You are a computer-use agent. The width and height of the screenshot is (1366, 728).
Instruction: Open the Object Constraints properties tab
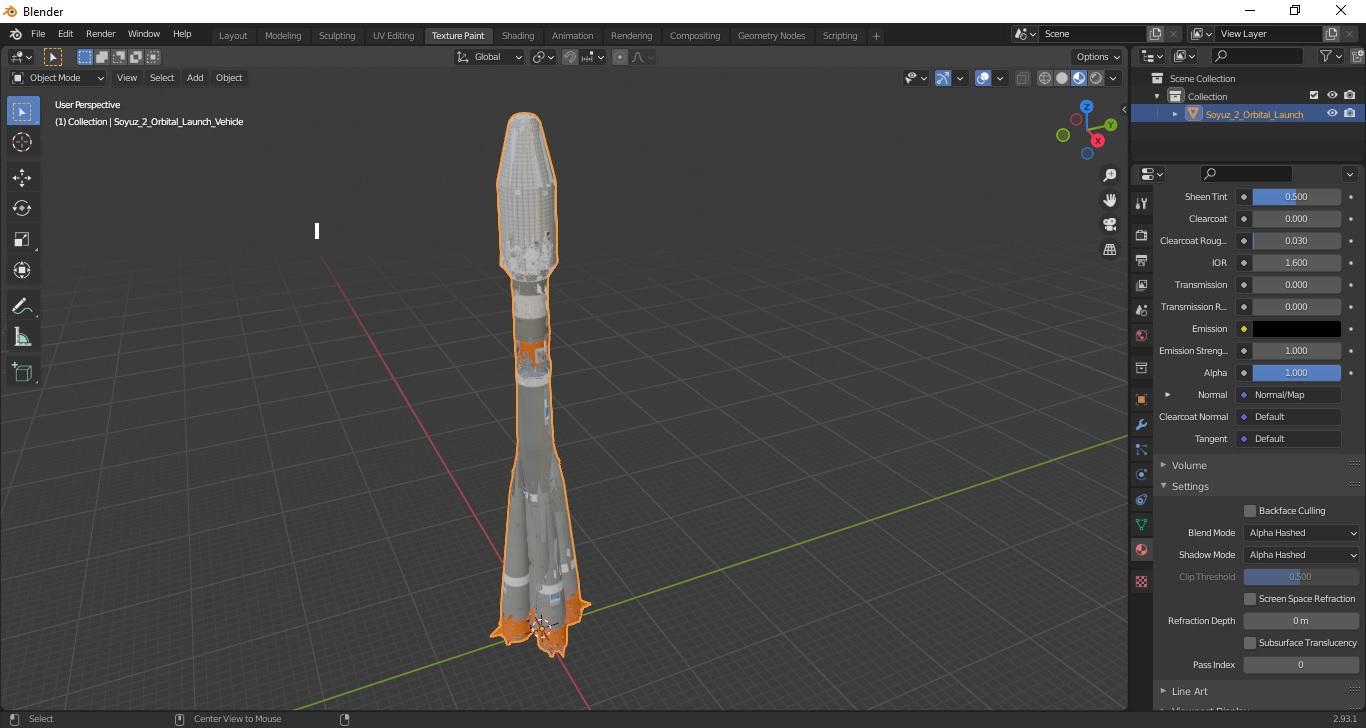click(x=1141, y=499)
